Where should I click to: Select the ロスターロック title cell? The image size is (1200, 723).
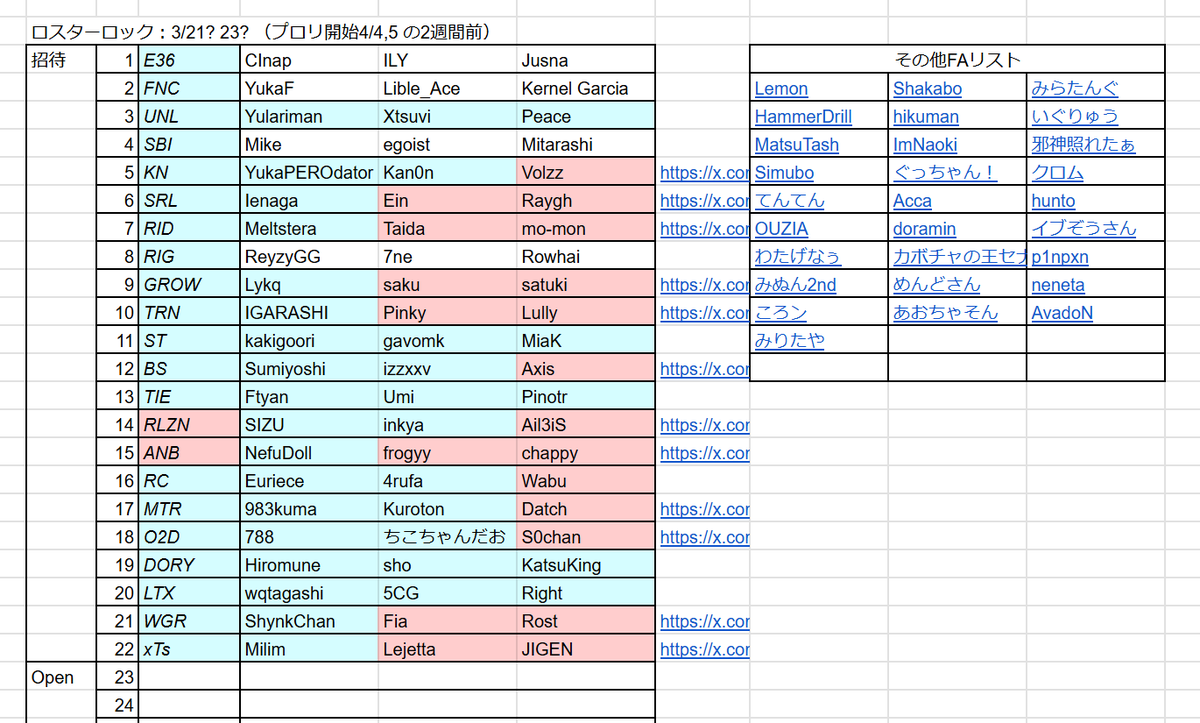click(262, 32)
